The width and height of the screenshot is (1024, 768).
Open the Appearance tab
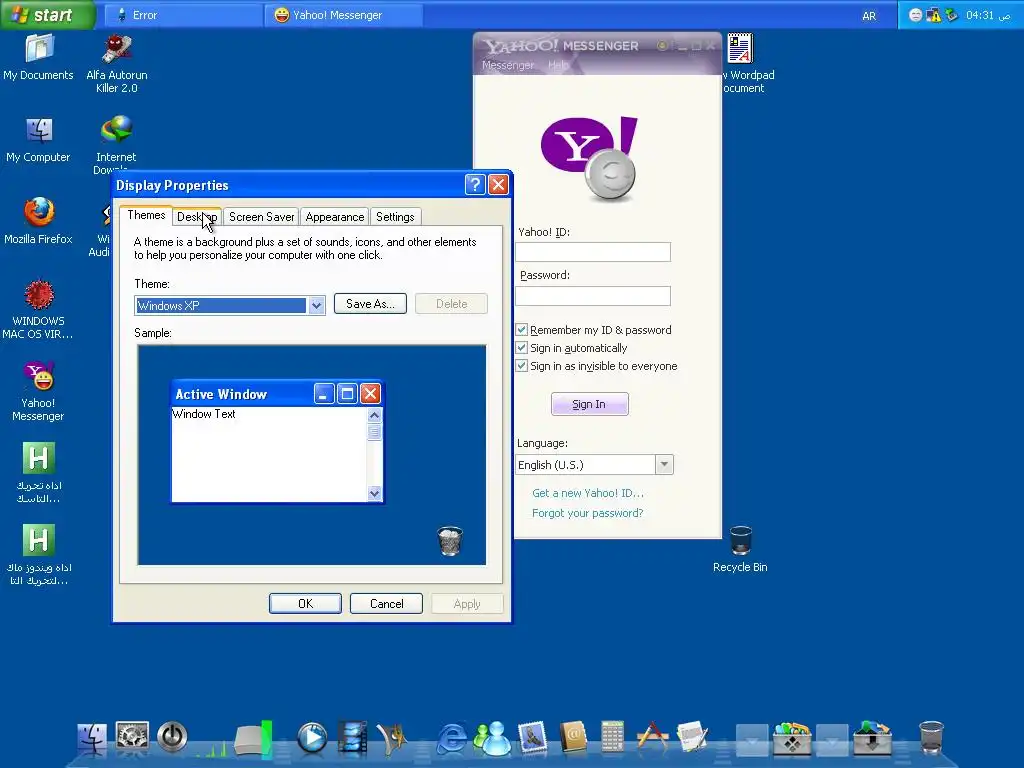click(x=334, y=217)
